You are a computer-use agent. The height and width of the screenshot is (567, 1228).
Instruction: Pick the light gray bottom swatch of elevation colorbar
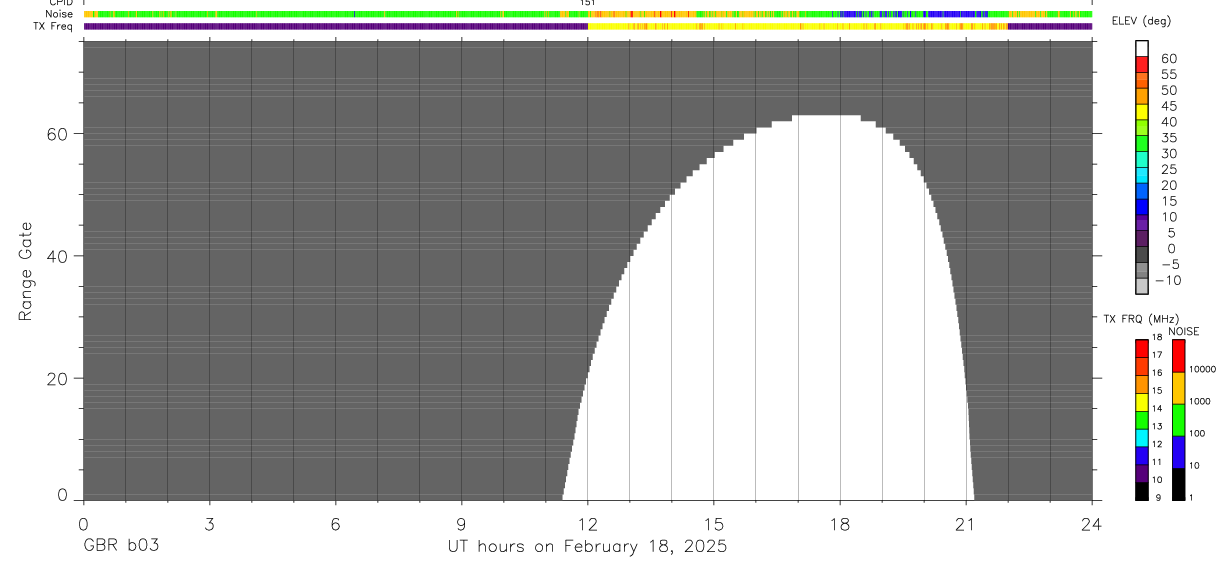point(1143,286)
